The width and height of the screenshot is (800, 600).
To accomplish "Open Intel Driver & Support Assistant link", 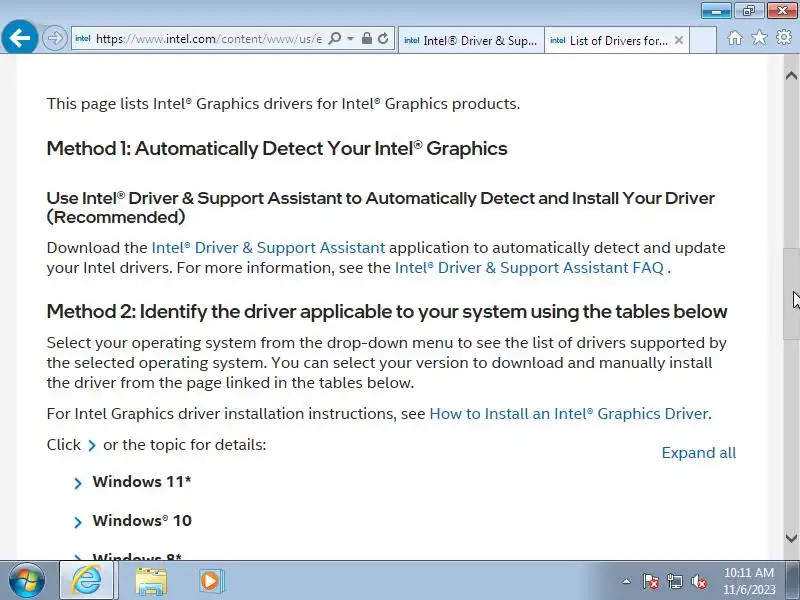I will [x=268, y=247].
